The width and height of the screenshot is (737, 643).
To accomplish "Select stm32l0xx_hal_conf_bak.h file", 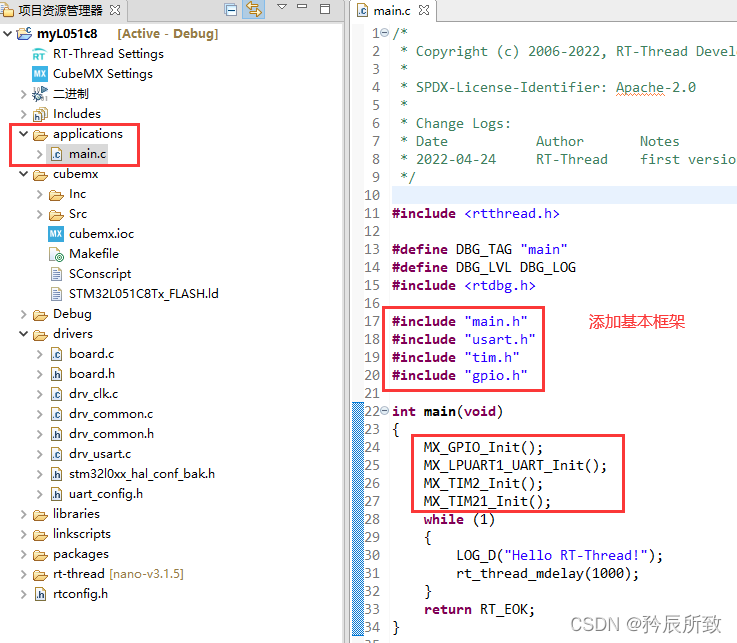I will 141,474.
